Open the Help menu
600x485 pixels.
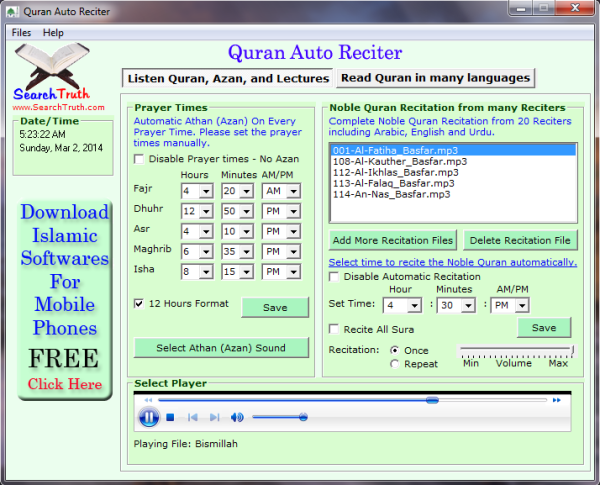[x=53, y=33]
